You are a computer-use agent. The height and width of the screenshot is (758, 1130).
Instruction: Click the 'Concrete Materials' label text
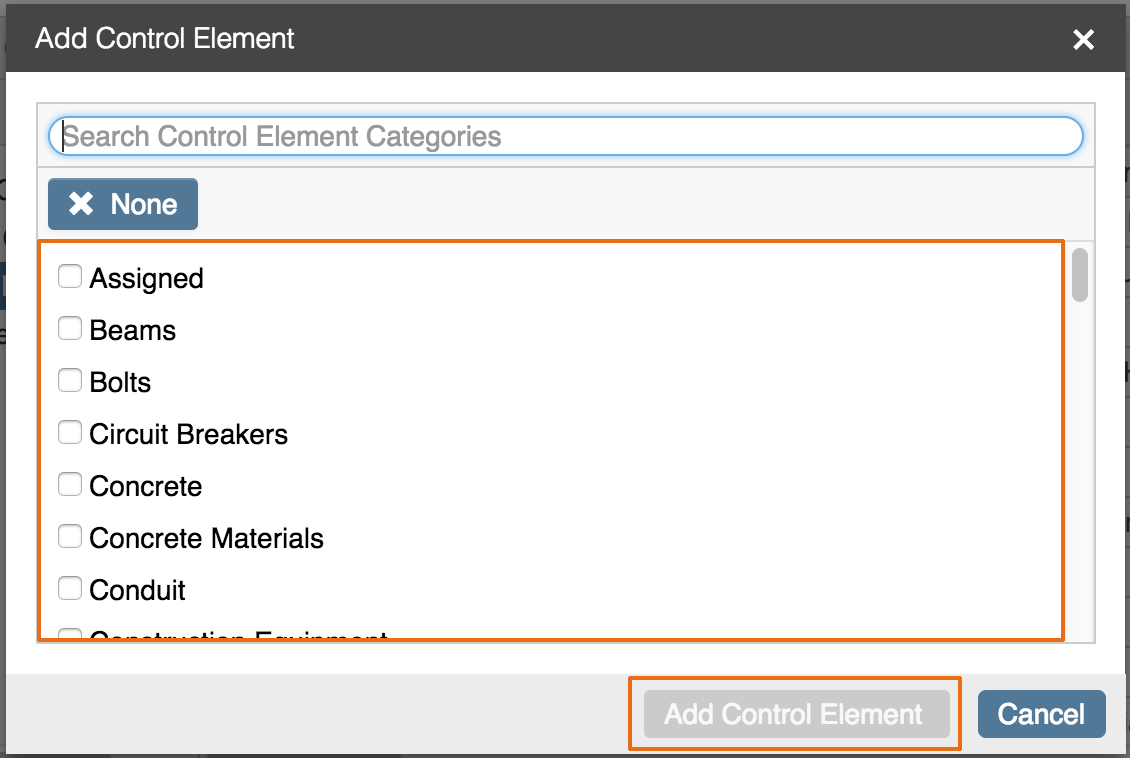[206, 538]
